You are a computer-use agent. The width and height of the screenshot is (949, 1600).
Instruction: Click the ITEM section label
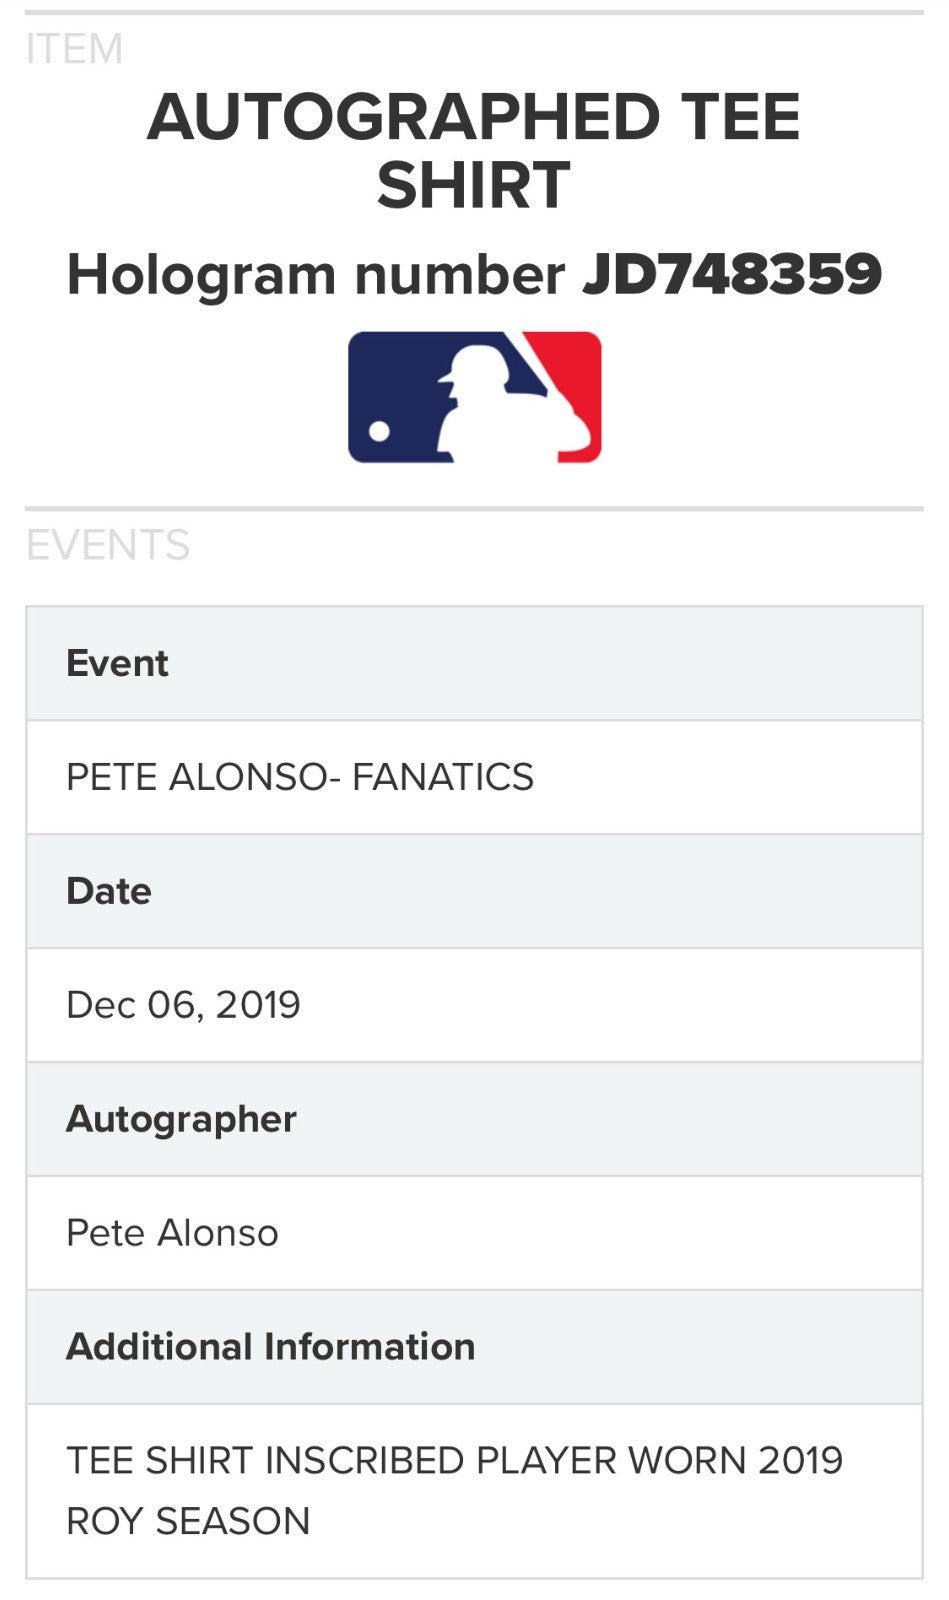coord(74,48)
